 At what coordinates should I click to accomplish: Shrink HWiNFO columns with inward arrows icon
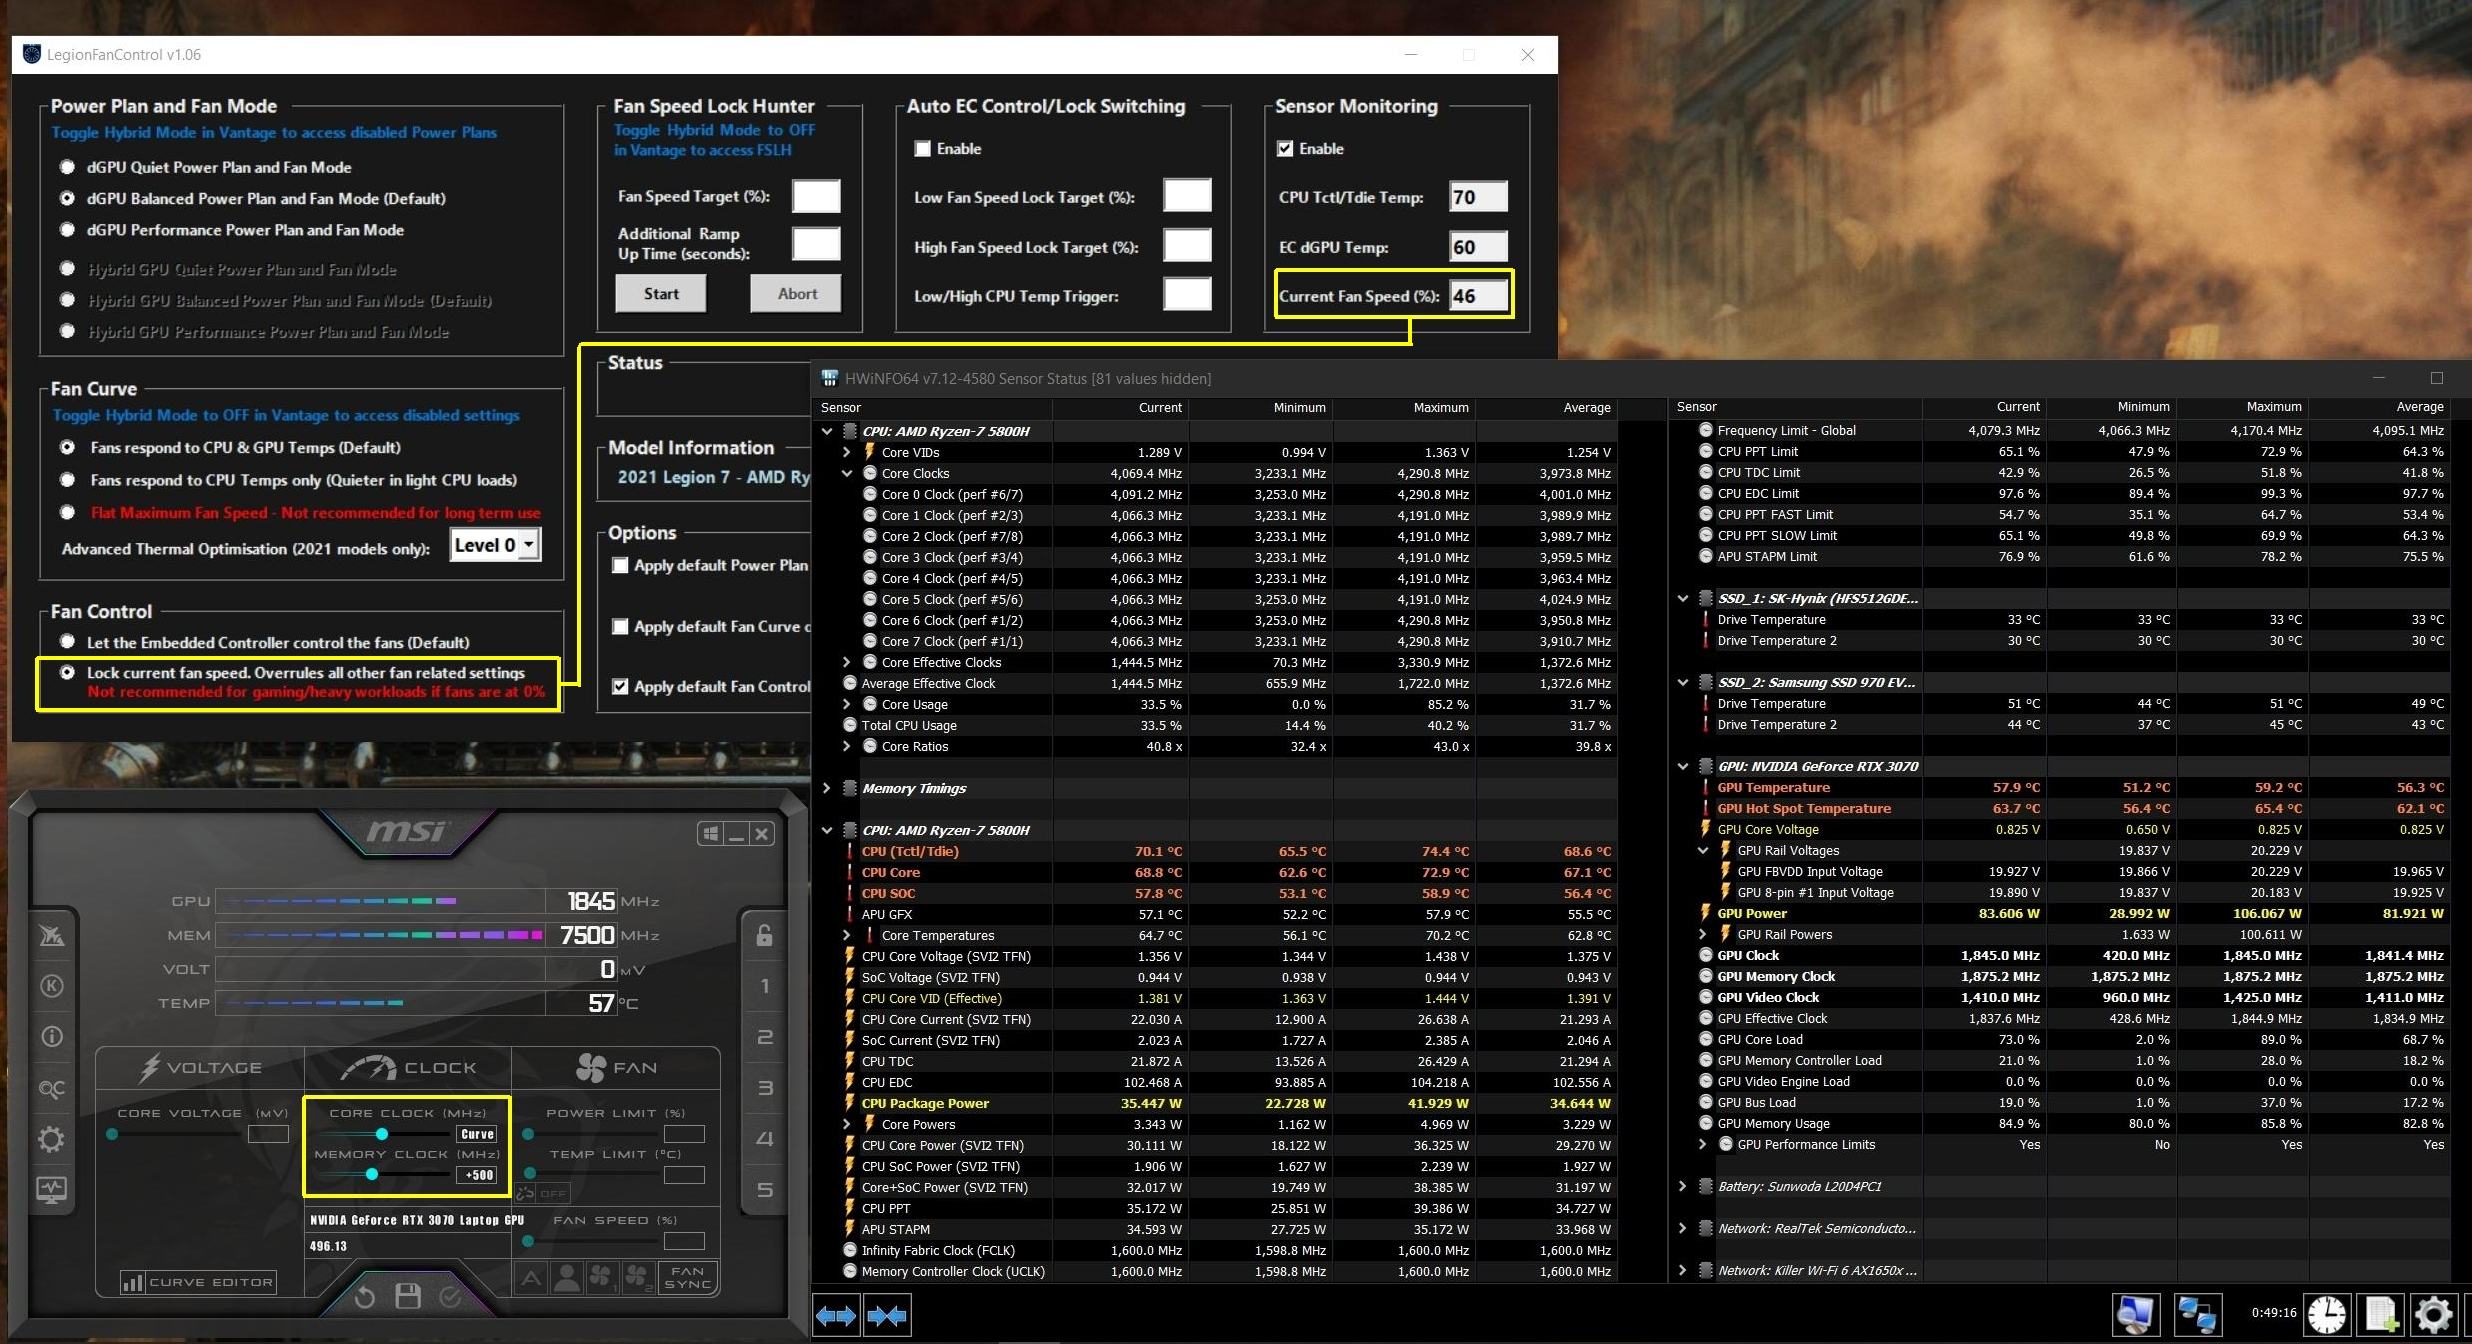pos(887,1316)
